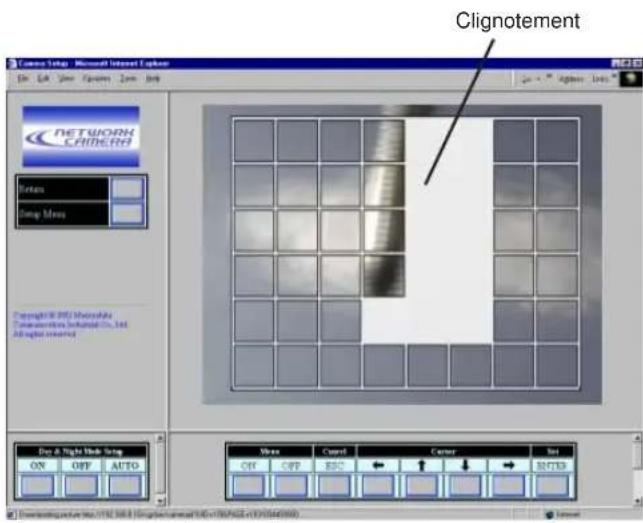The image size is (643, 523).
Task: Click the Internet Explorer throbber logo
Action: tap(630, 78)
